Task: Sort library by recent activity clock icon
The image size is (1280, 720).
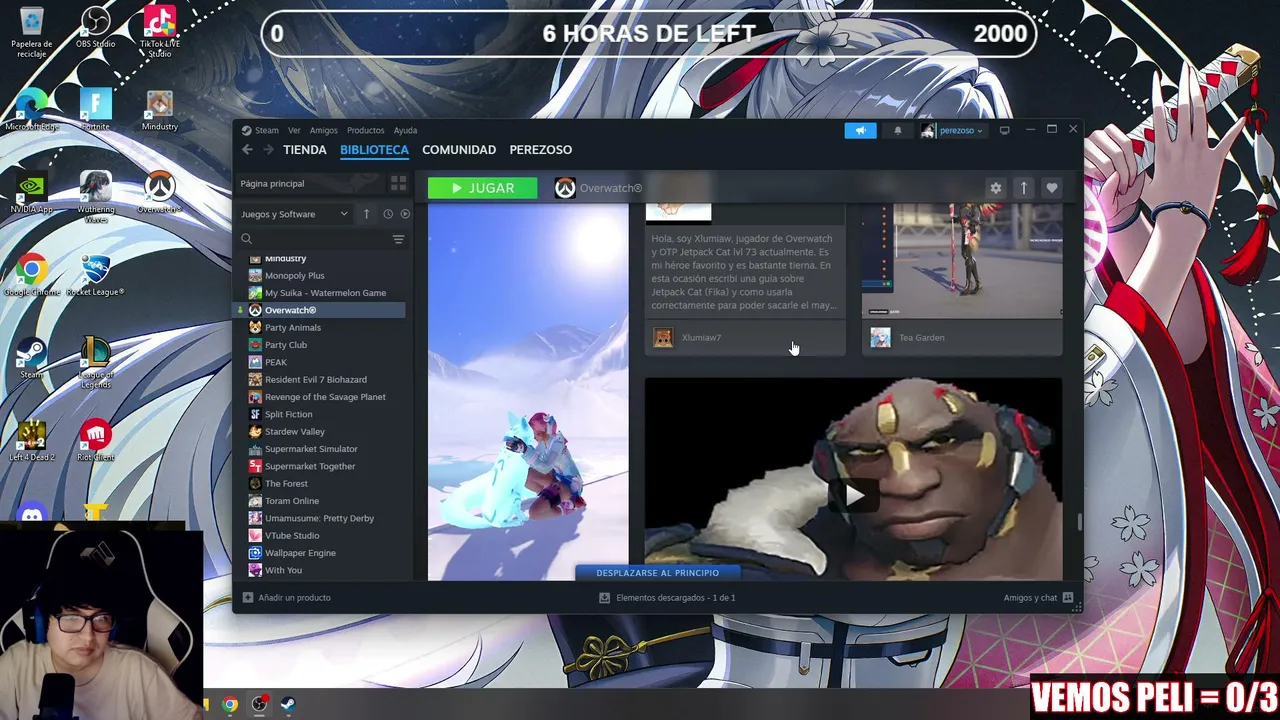Action: [x=388, y=214]
